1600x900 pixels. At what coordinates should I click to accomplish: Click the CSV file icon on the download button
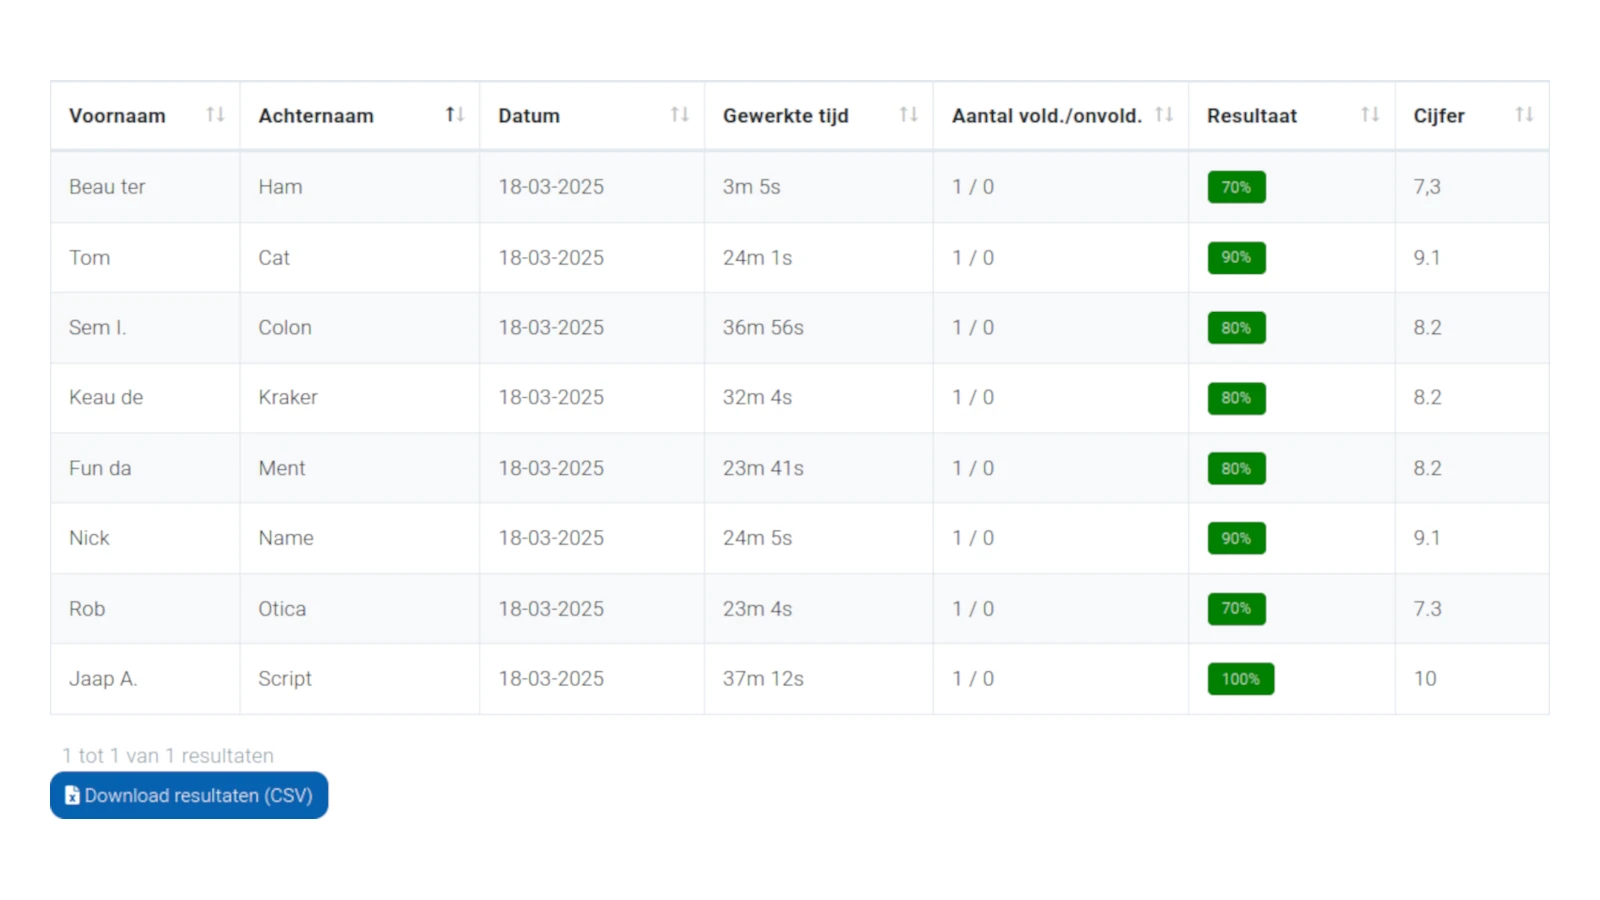click(71, 795)
